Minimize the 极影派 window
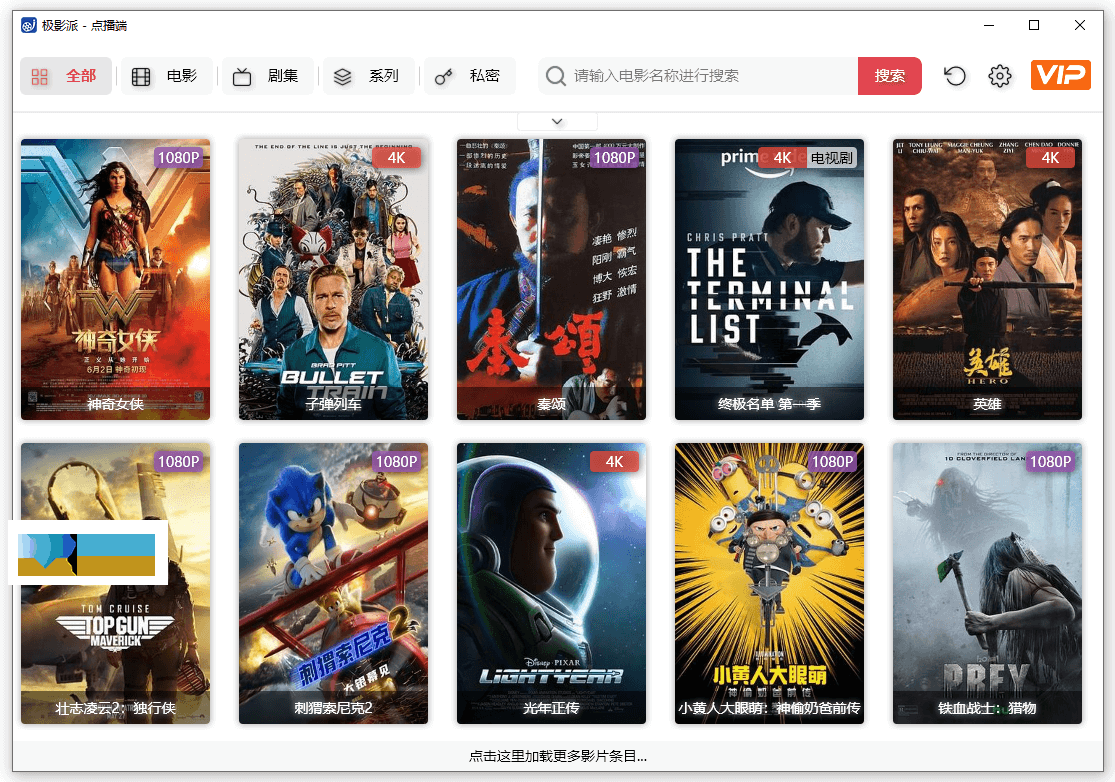Image resolution: width=1115 pixels, height=782 pixels. (x=988, y=26)
